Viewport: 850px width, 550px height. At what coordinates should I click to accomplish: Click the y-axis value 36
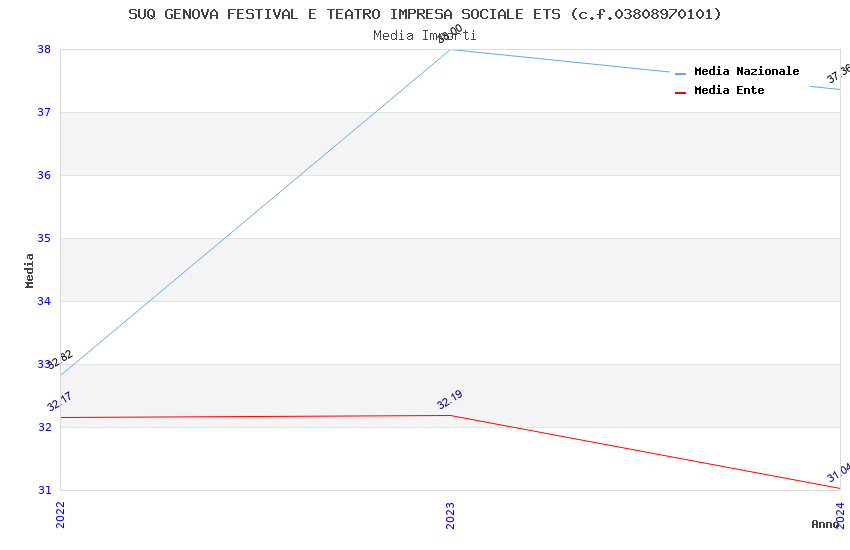[44, 175]
